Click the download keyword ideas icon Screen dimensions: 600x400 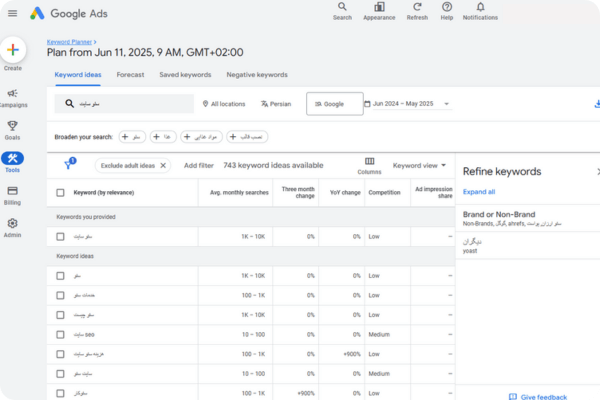coord(597,104)
